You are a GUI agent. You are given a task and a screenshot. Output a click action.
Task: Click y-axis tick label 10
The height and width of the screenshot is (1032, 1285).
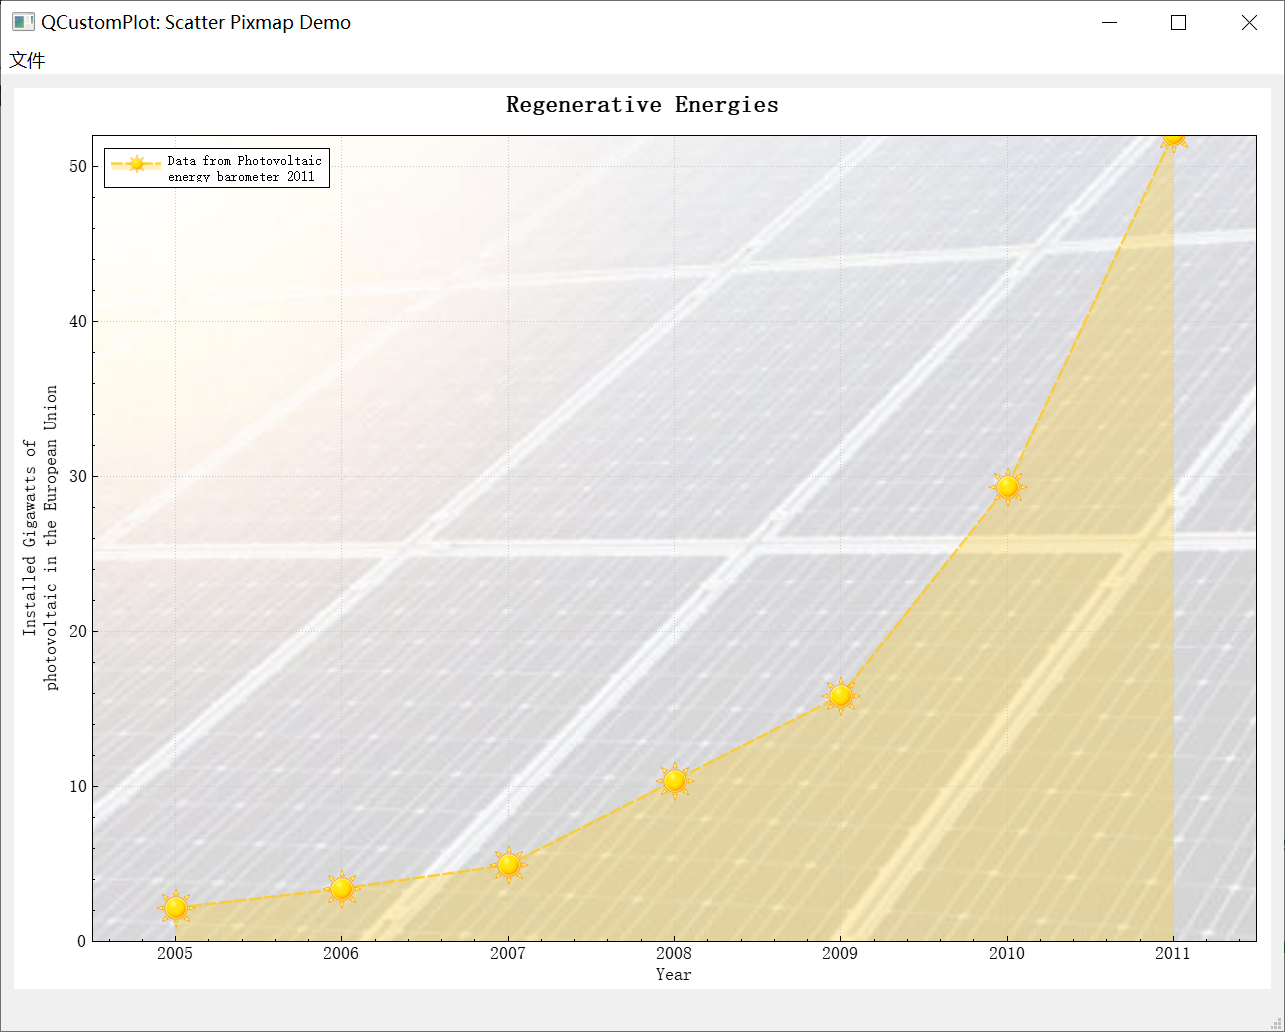point(78,786)
